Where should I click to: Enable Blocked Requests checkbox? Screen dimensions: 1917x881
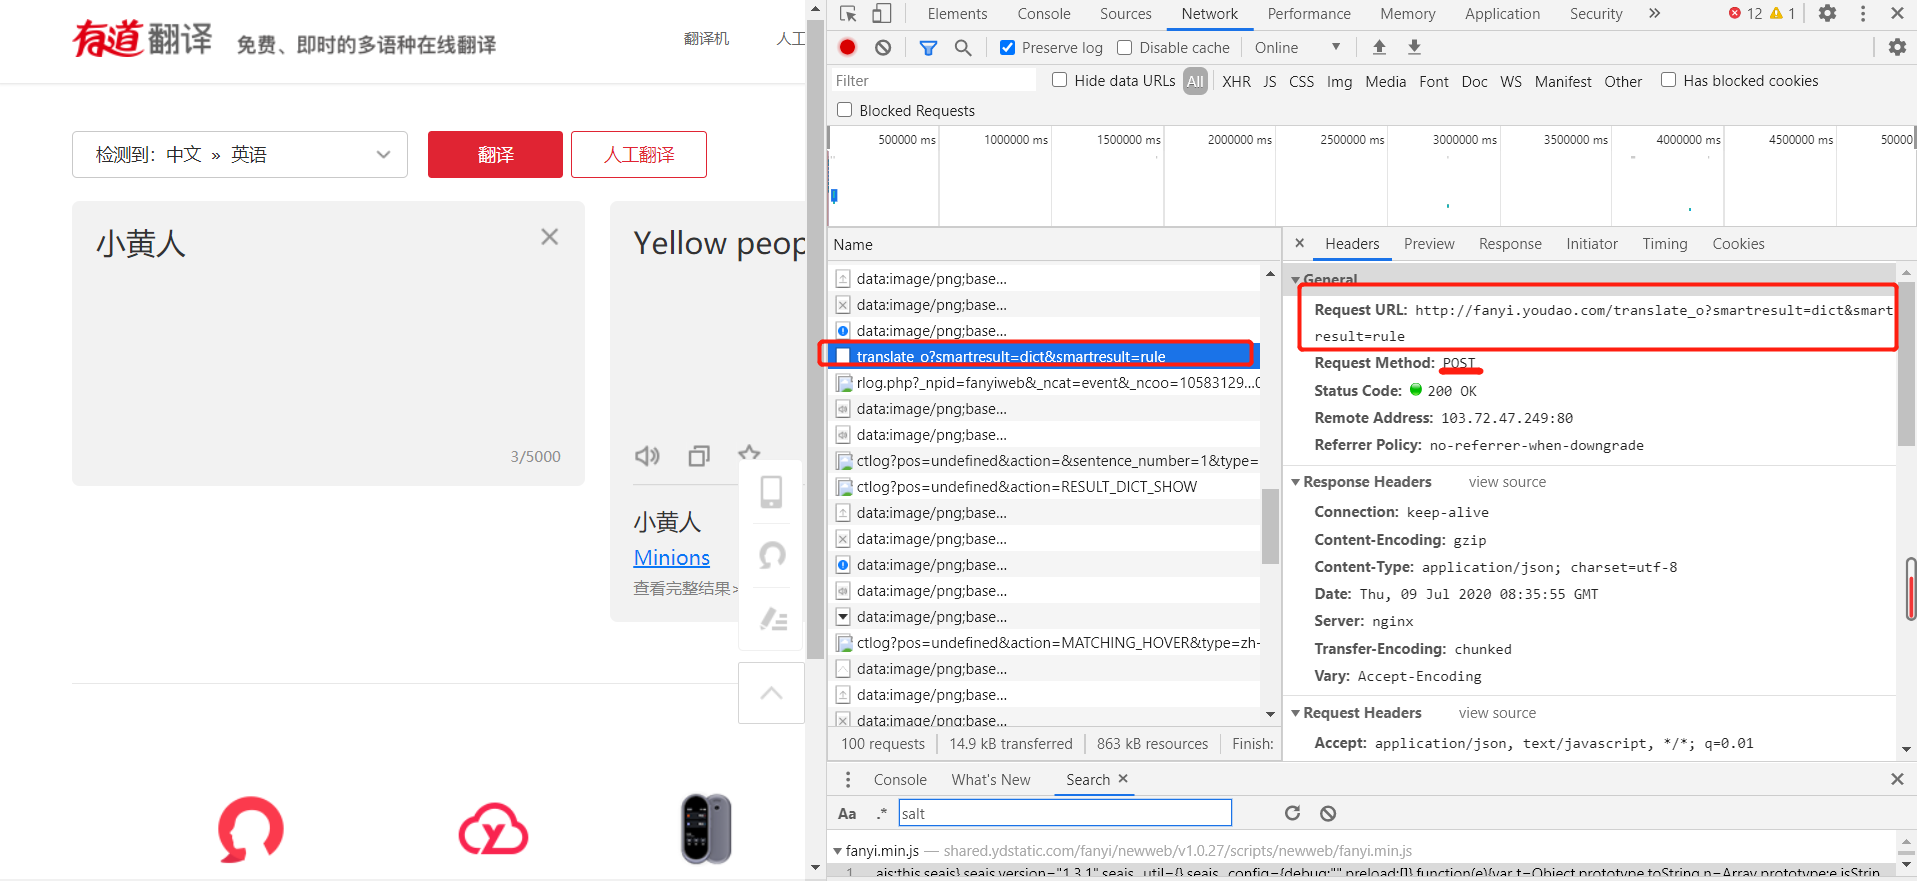tap(844, 110)
